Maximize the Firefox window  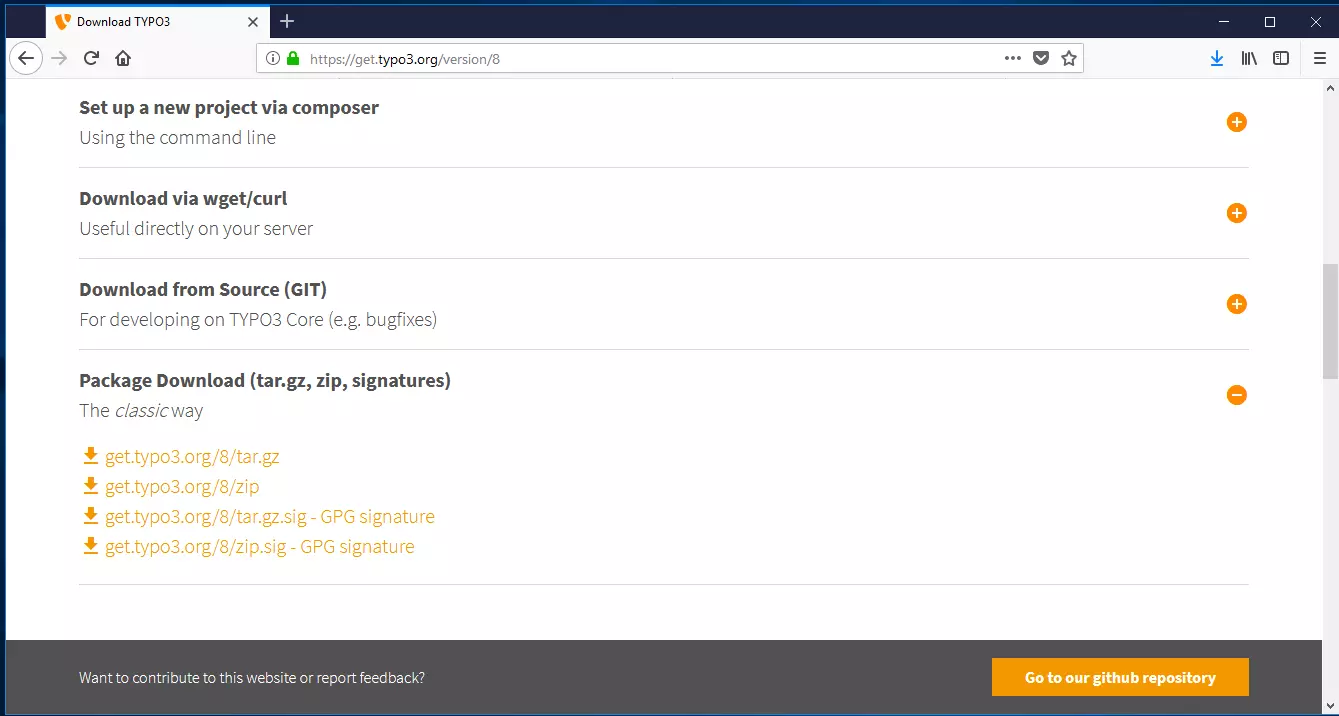tap(1269, 21)
